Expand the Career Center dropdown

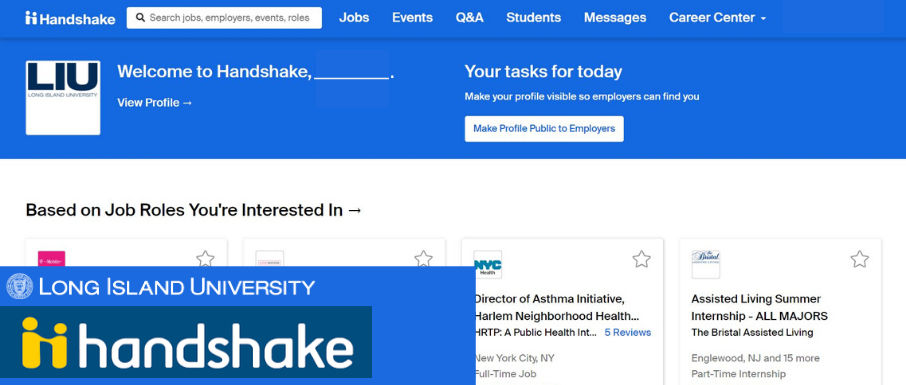click(x=718, y=18)
